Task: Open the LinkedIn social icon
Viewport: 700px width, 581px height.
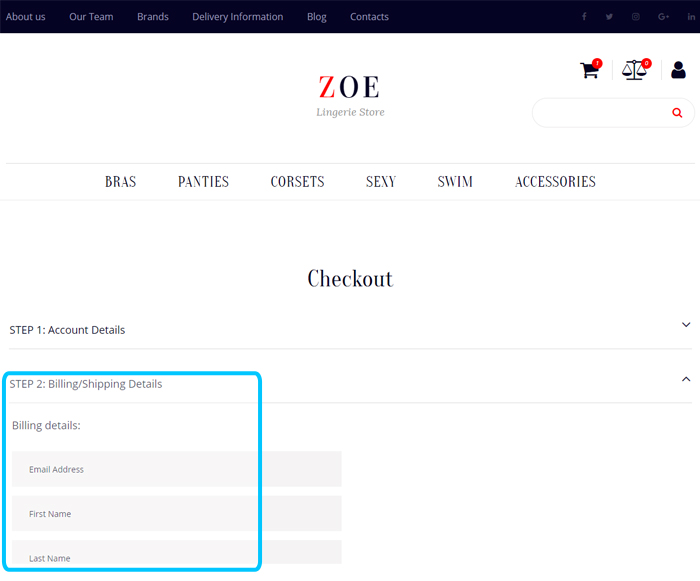Action: click(691, 17)
